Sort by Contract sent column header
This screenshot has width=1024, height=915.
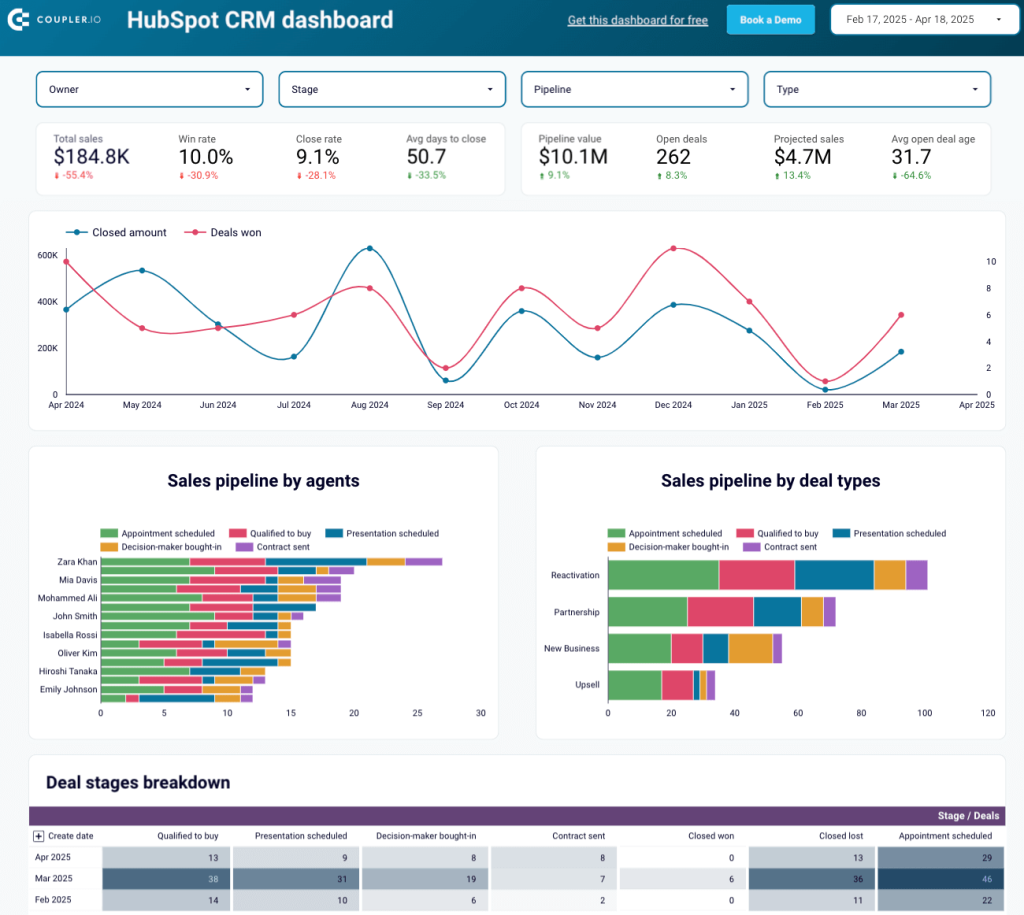(579, 836)
